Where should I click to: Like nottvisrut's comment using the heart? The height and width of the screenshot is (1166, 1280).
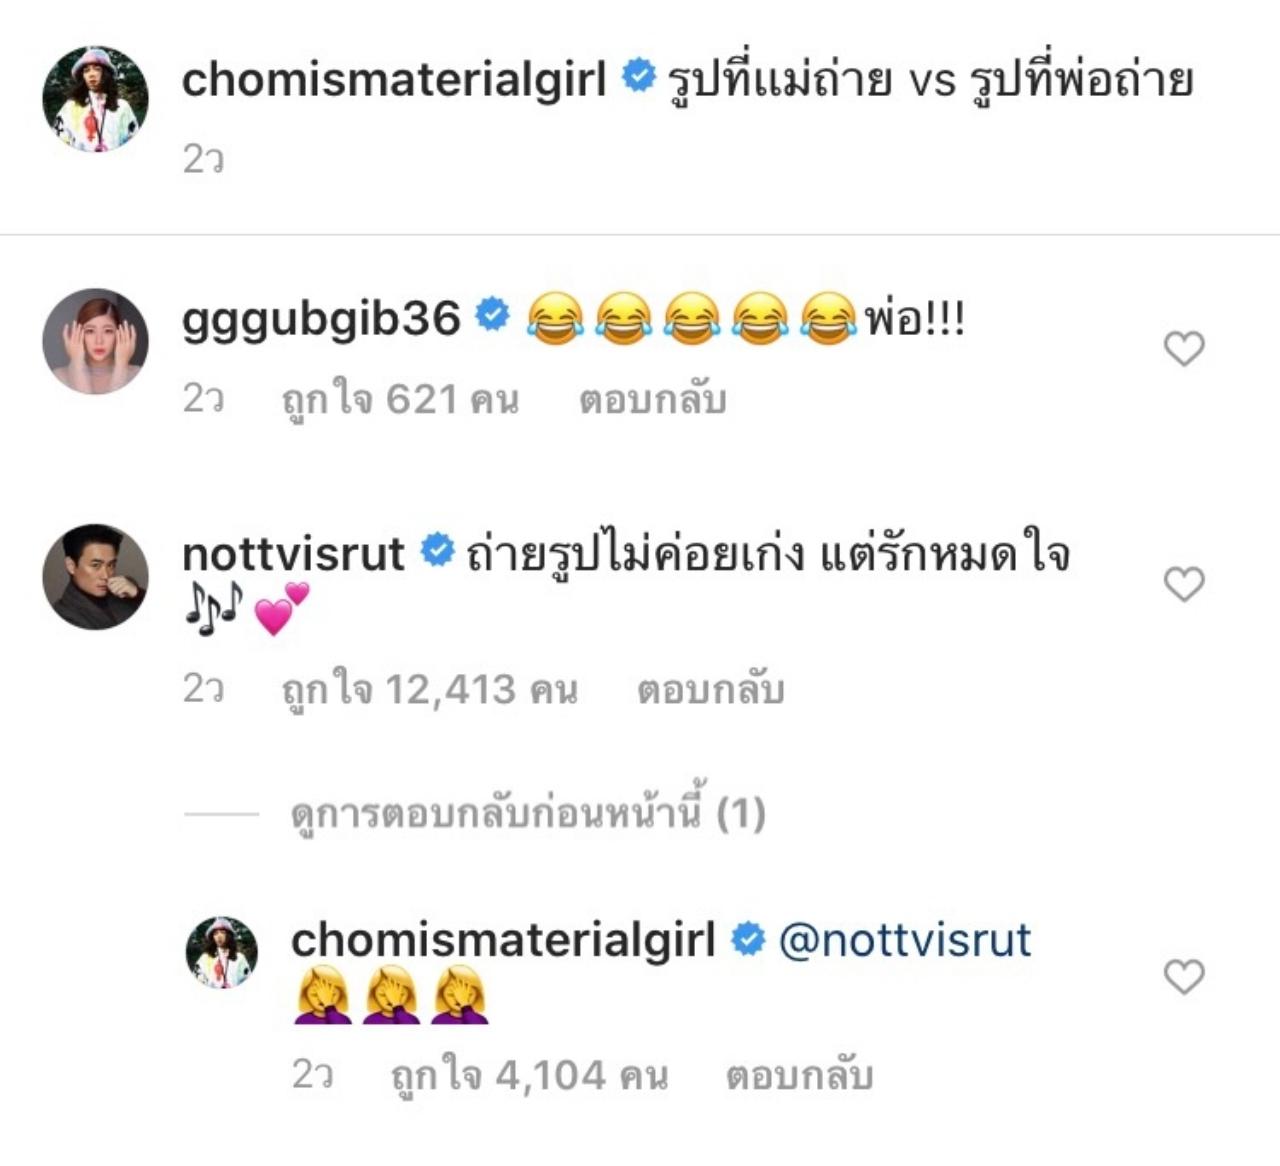(x=1184, y=584)
